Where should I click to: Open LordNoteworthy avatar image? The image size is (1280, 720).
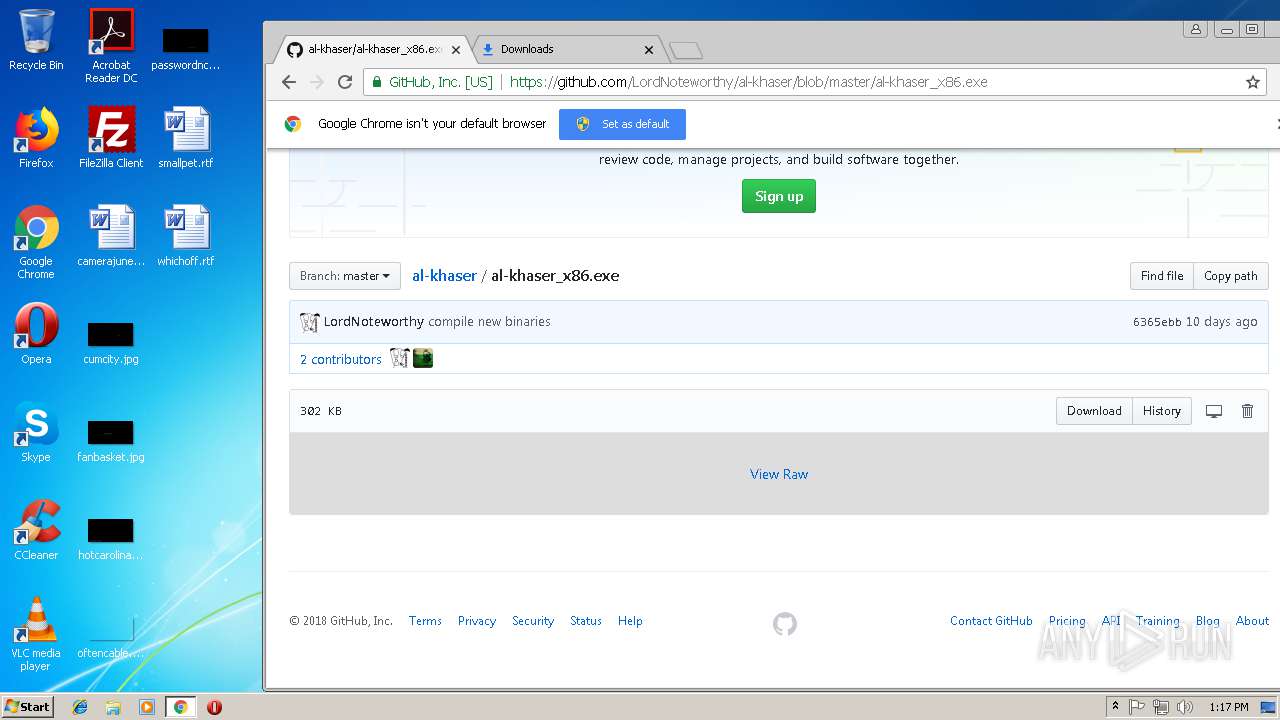310,322
